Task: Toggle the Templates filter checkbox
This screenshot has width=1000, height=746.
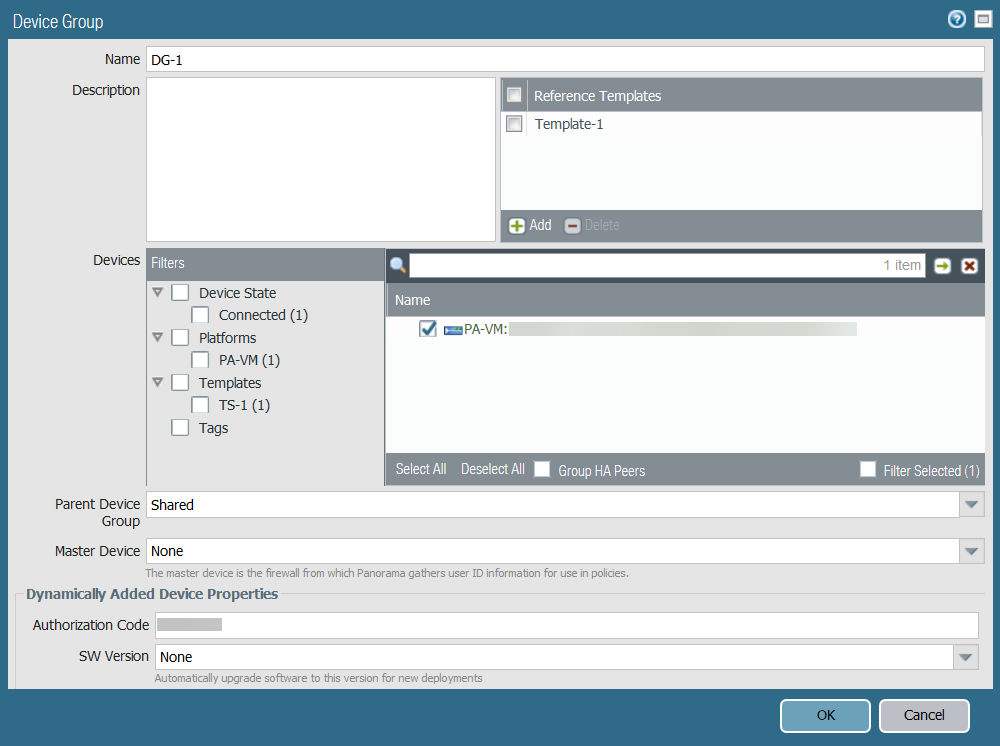Action: [x=180, y=383]
